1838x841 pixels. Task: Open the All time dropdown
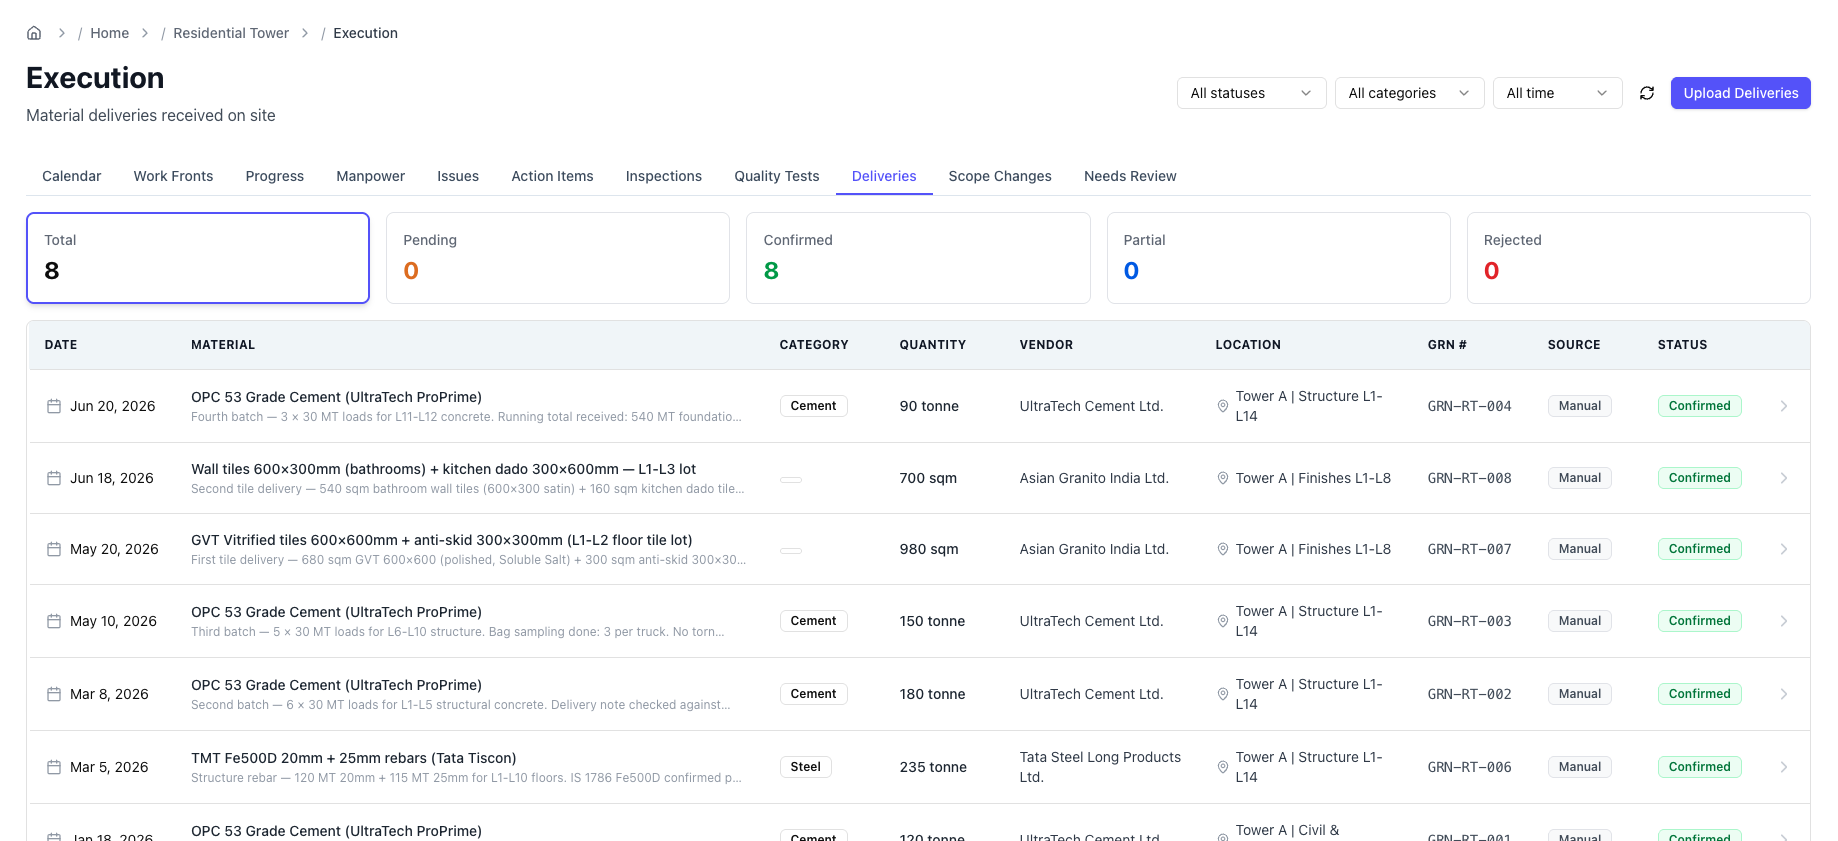point(1557,93)
